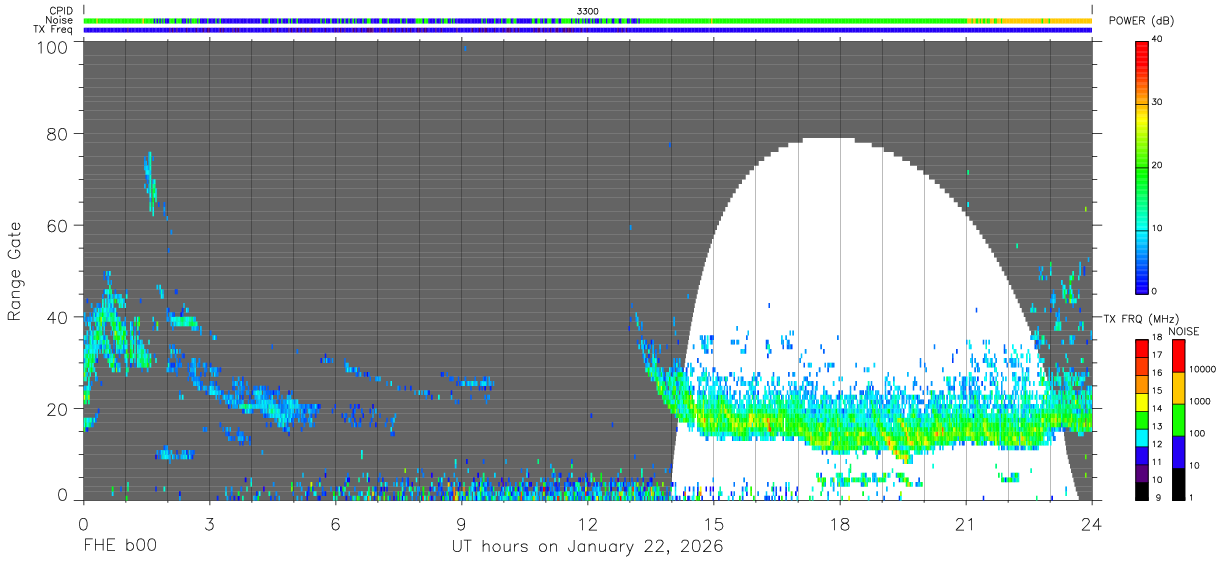Click the range gate tick label "60"
The width and height of the screenshot is (1228, 567).
[x=59, y=225]
